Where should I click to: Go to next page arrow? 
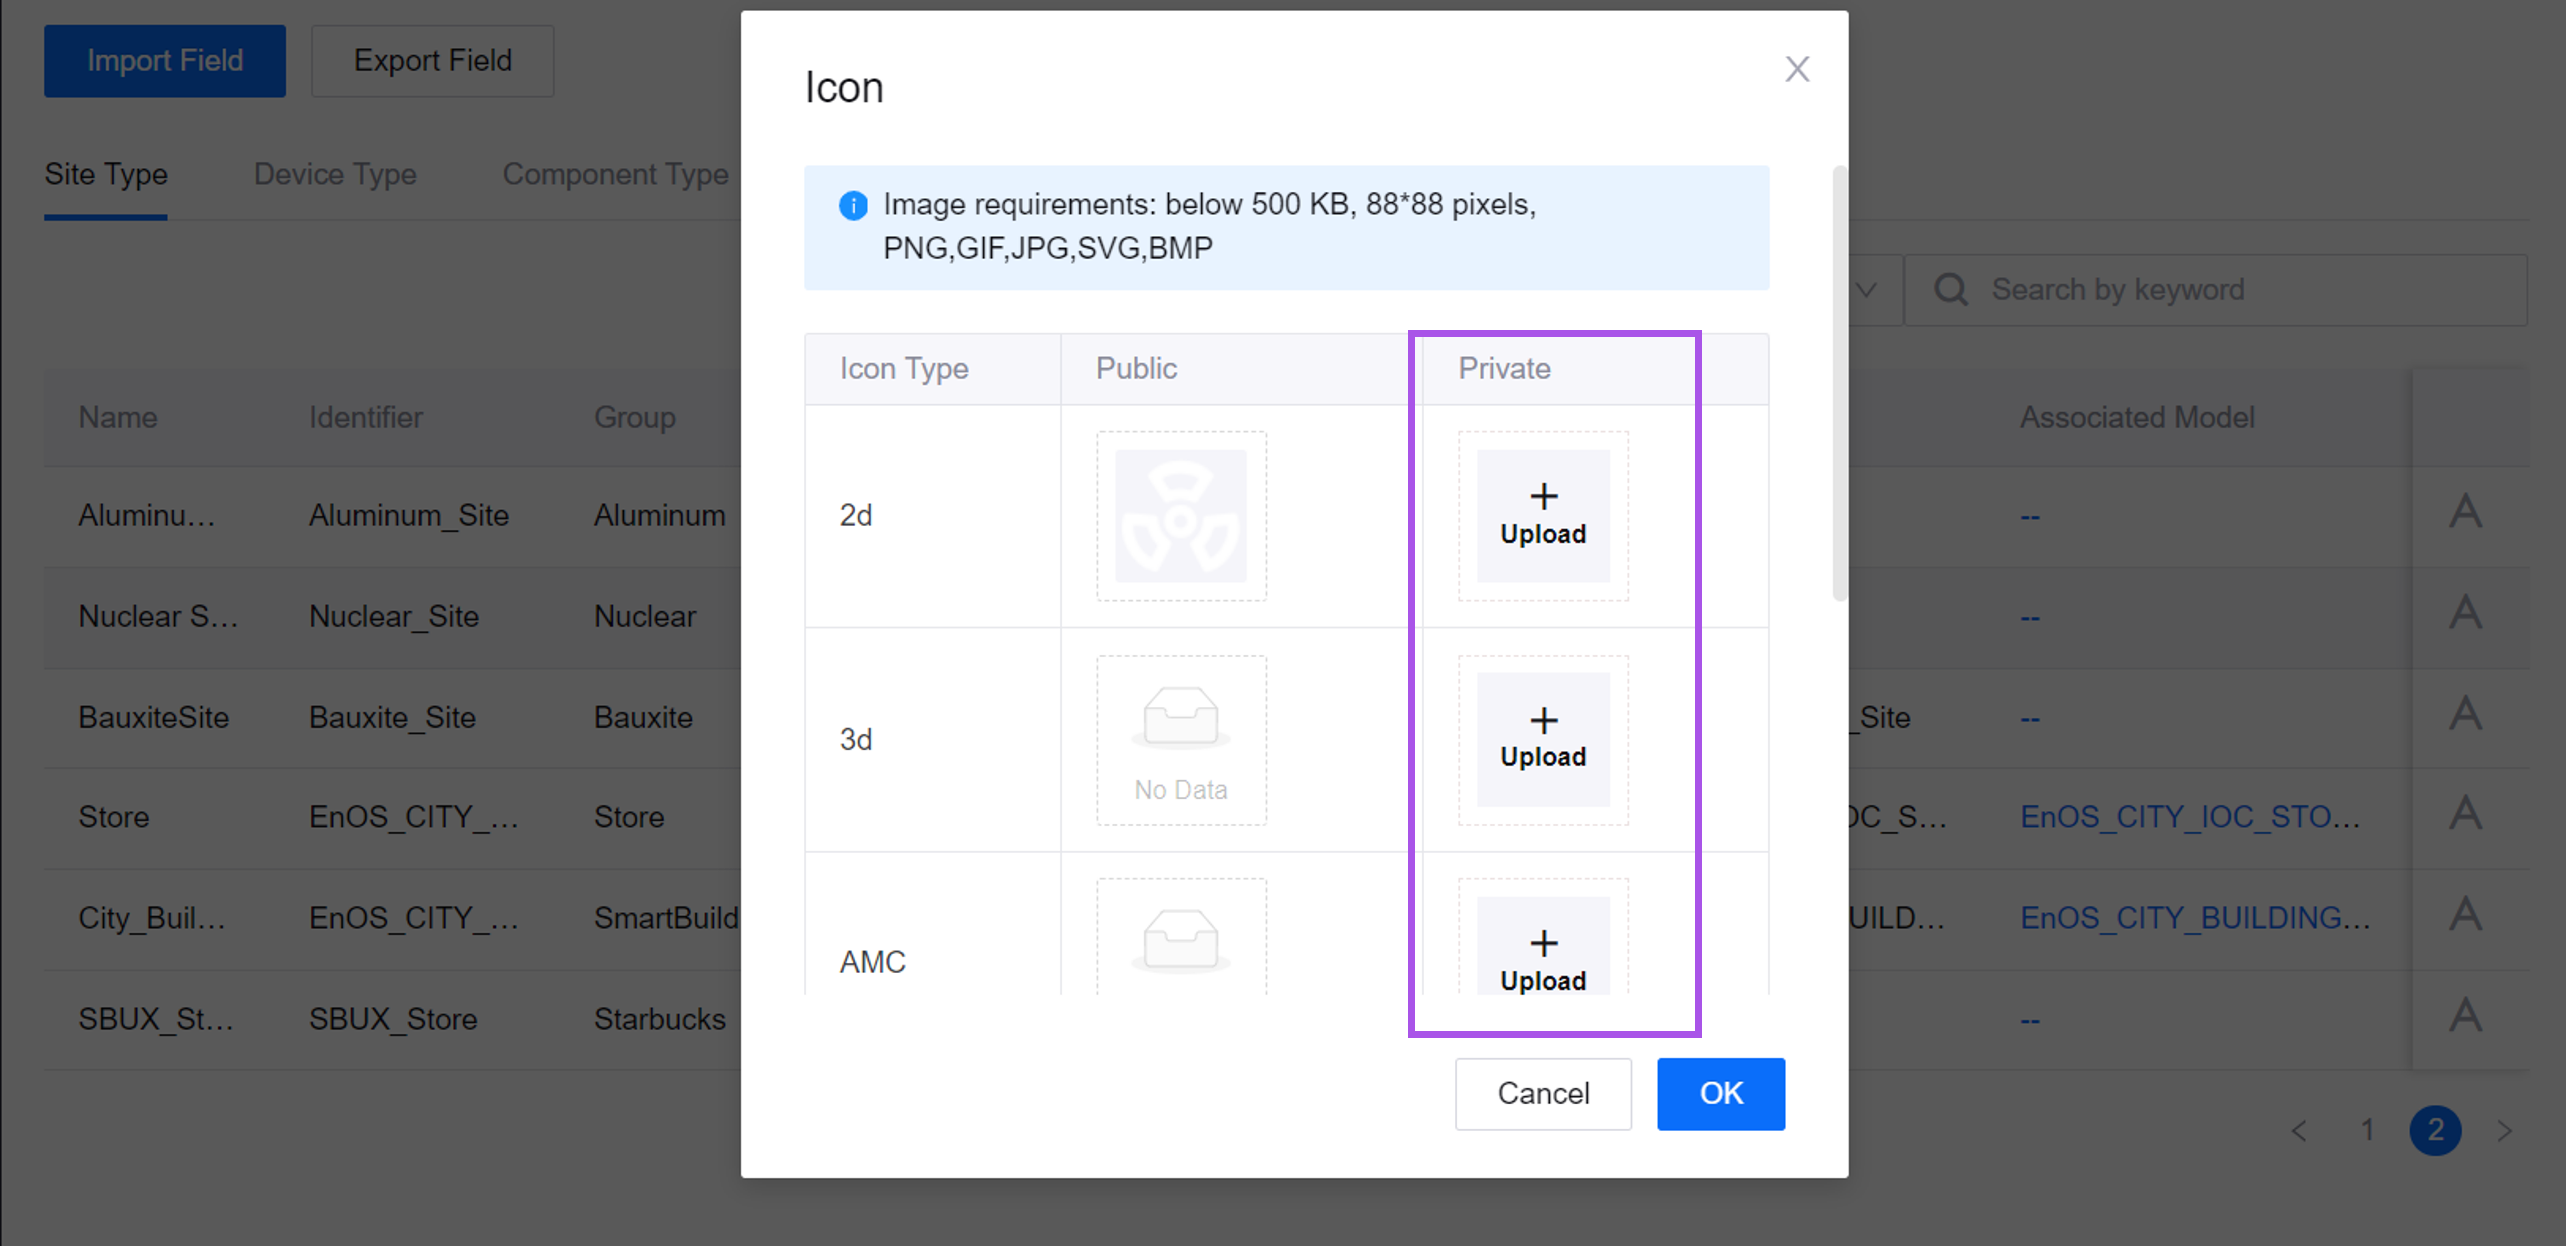coord(2504,1131)
